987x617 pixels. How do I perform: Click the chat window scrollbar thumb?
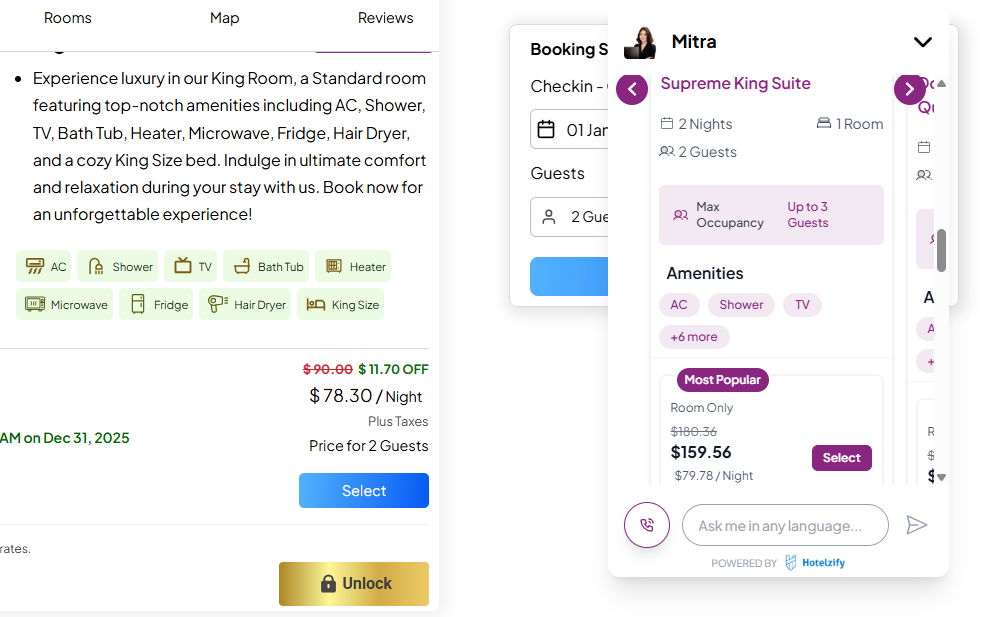[941, 250]
